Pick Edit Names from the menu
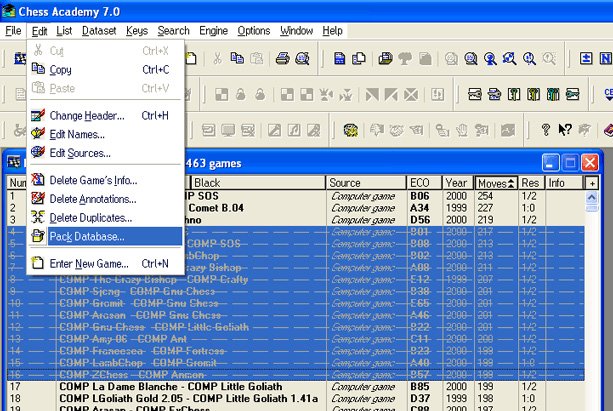Viewport: 613px width, 411px height. [77, 134]
